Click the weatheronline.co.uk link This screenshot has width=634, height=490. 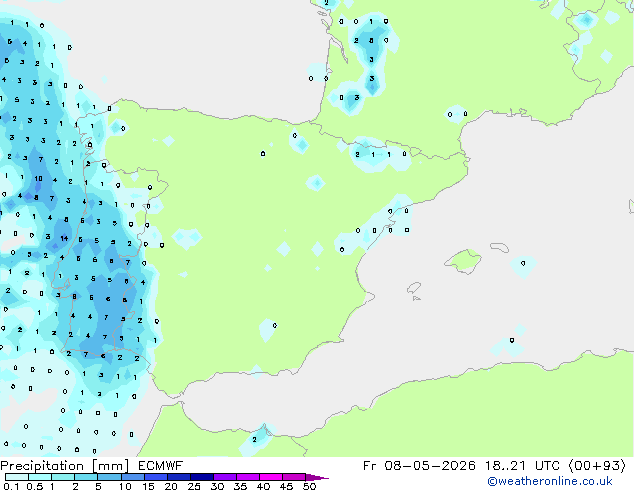[550, 481]
